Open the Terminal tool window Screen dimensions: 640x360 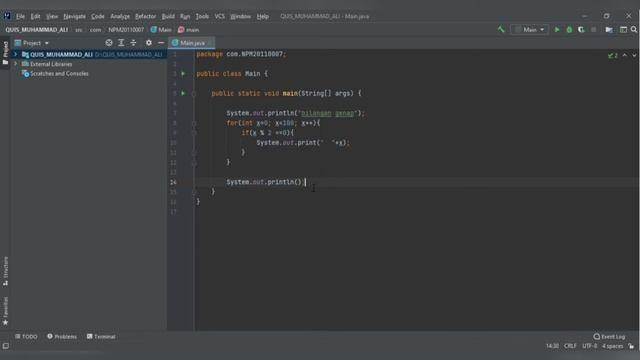tap(101, 336)
